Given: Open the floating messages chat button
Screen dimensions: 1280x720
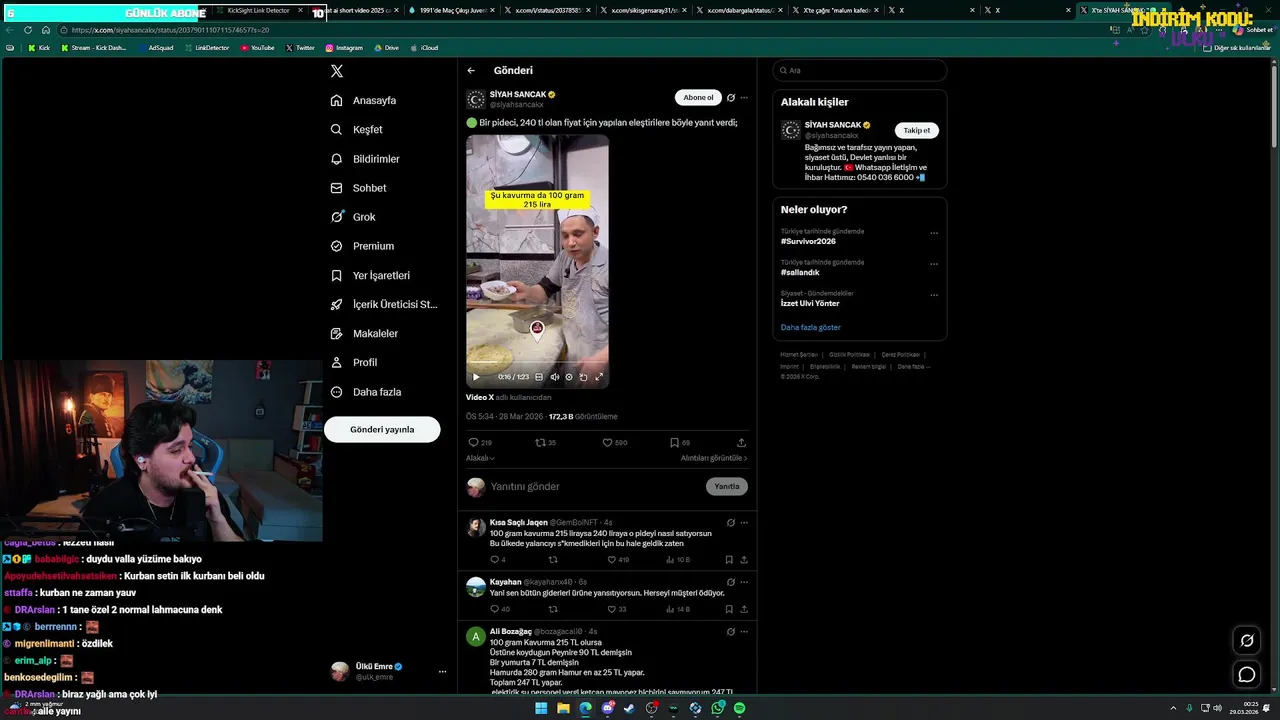Looking at the screenshot, I should 1247,675.
